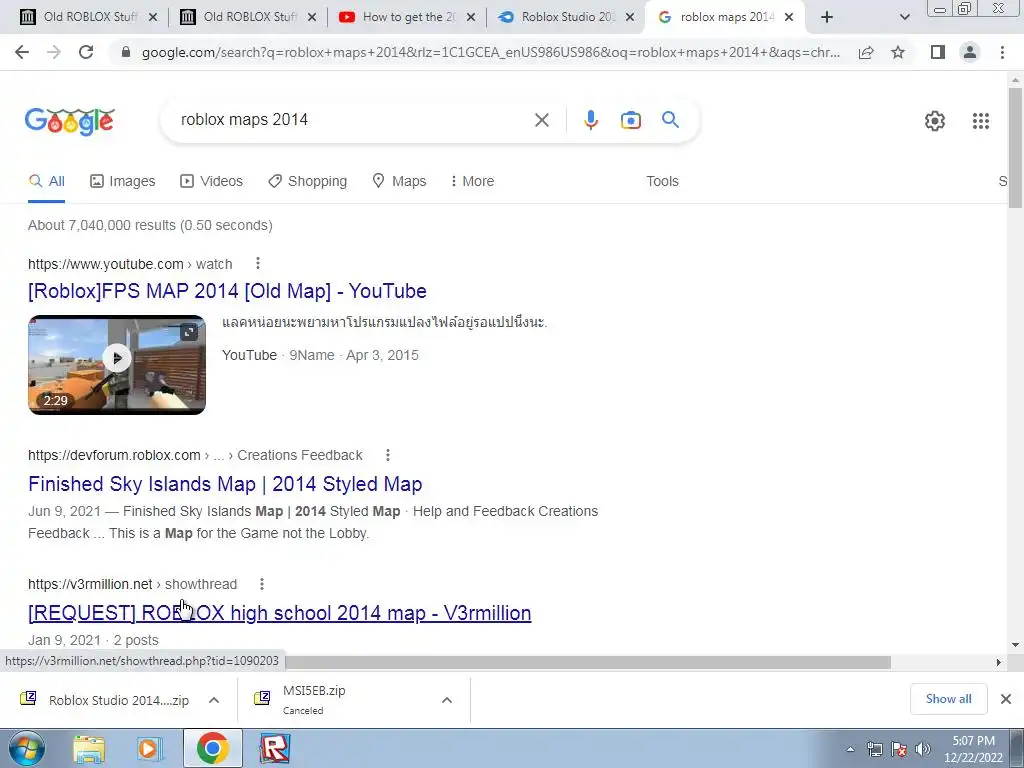Open Chrome three-dot menu

click(x=1002, y=52)
